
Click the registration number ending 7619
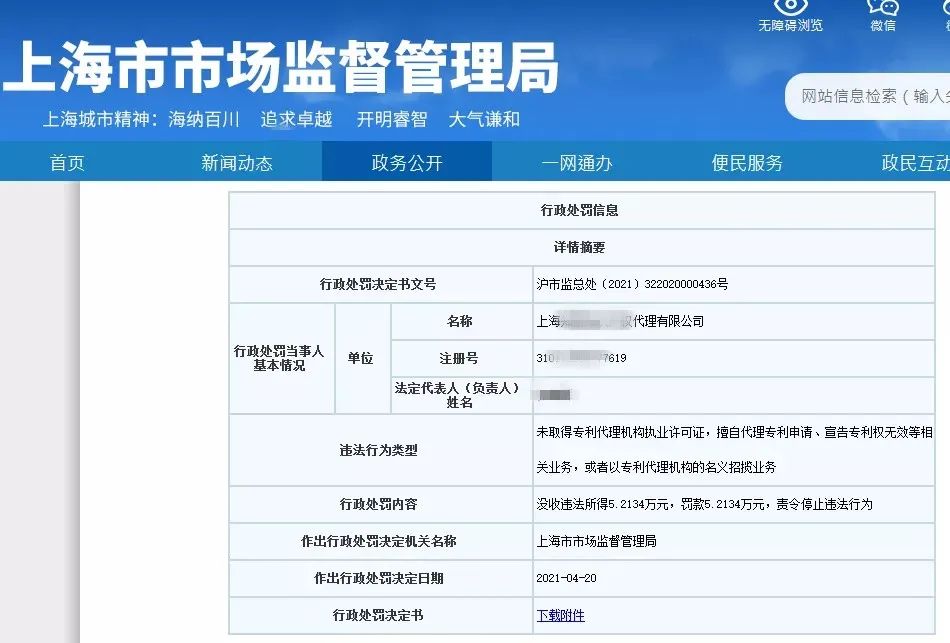[x=581, y=358]
